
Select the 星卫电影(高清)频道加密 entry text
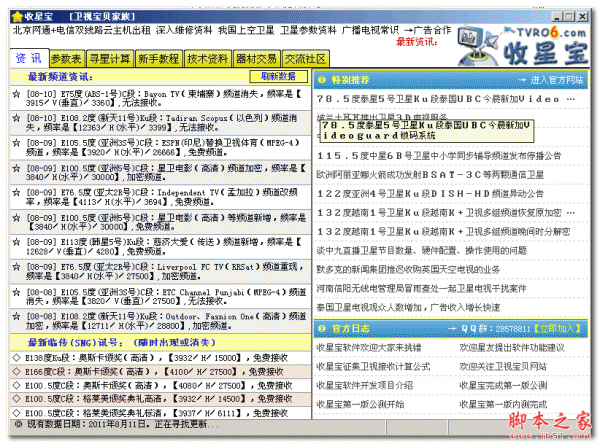pos(166,173)
